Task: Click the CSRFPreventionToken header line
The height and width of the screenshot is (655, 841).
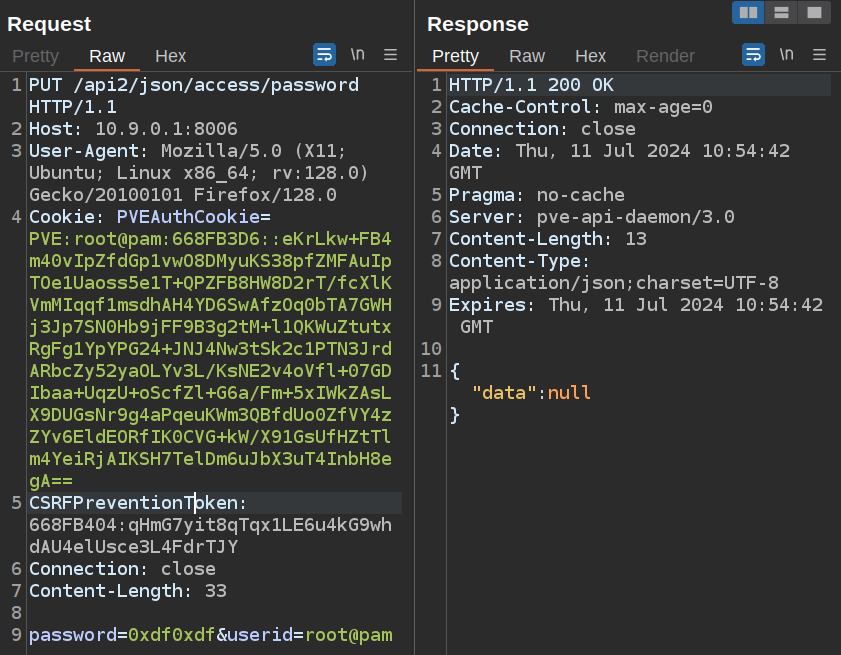Action: coord(138,502)
